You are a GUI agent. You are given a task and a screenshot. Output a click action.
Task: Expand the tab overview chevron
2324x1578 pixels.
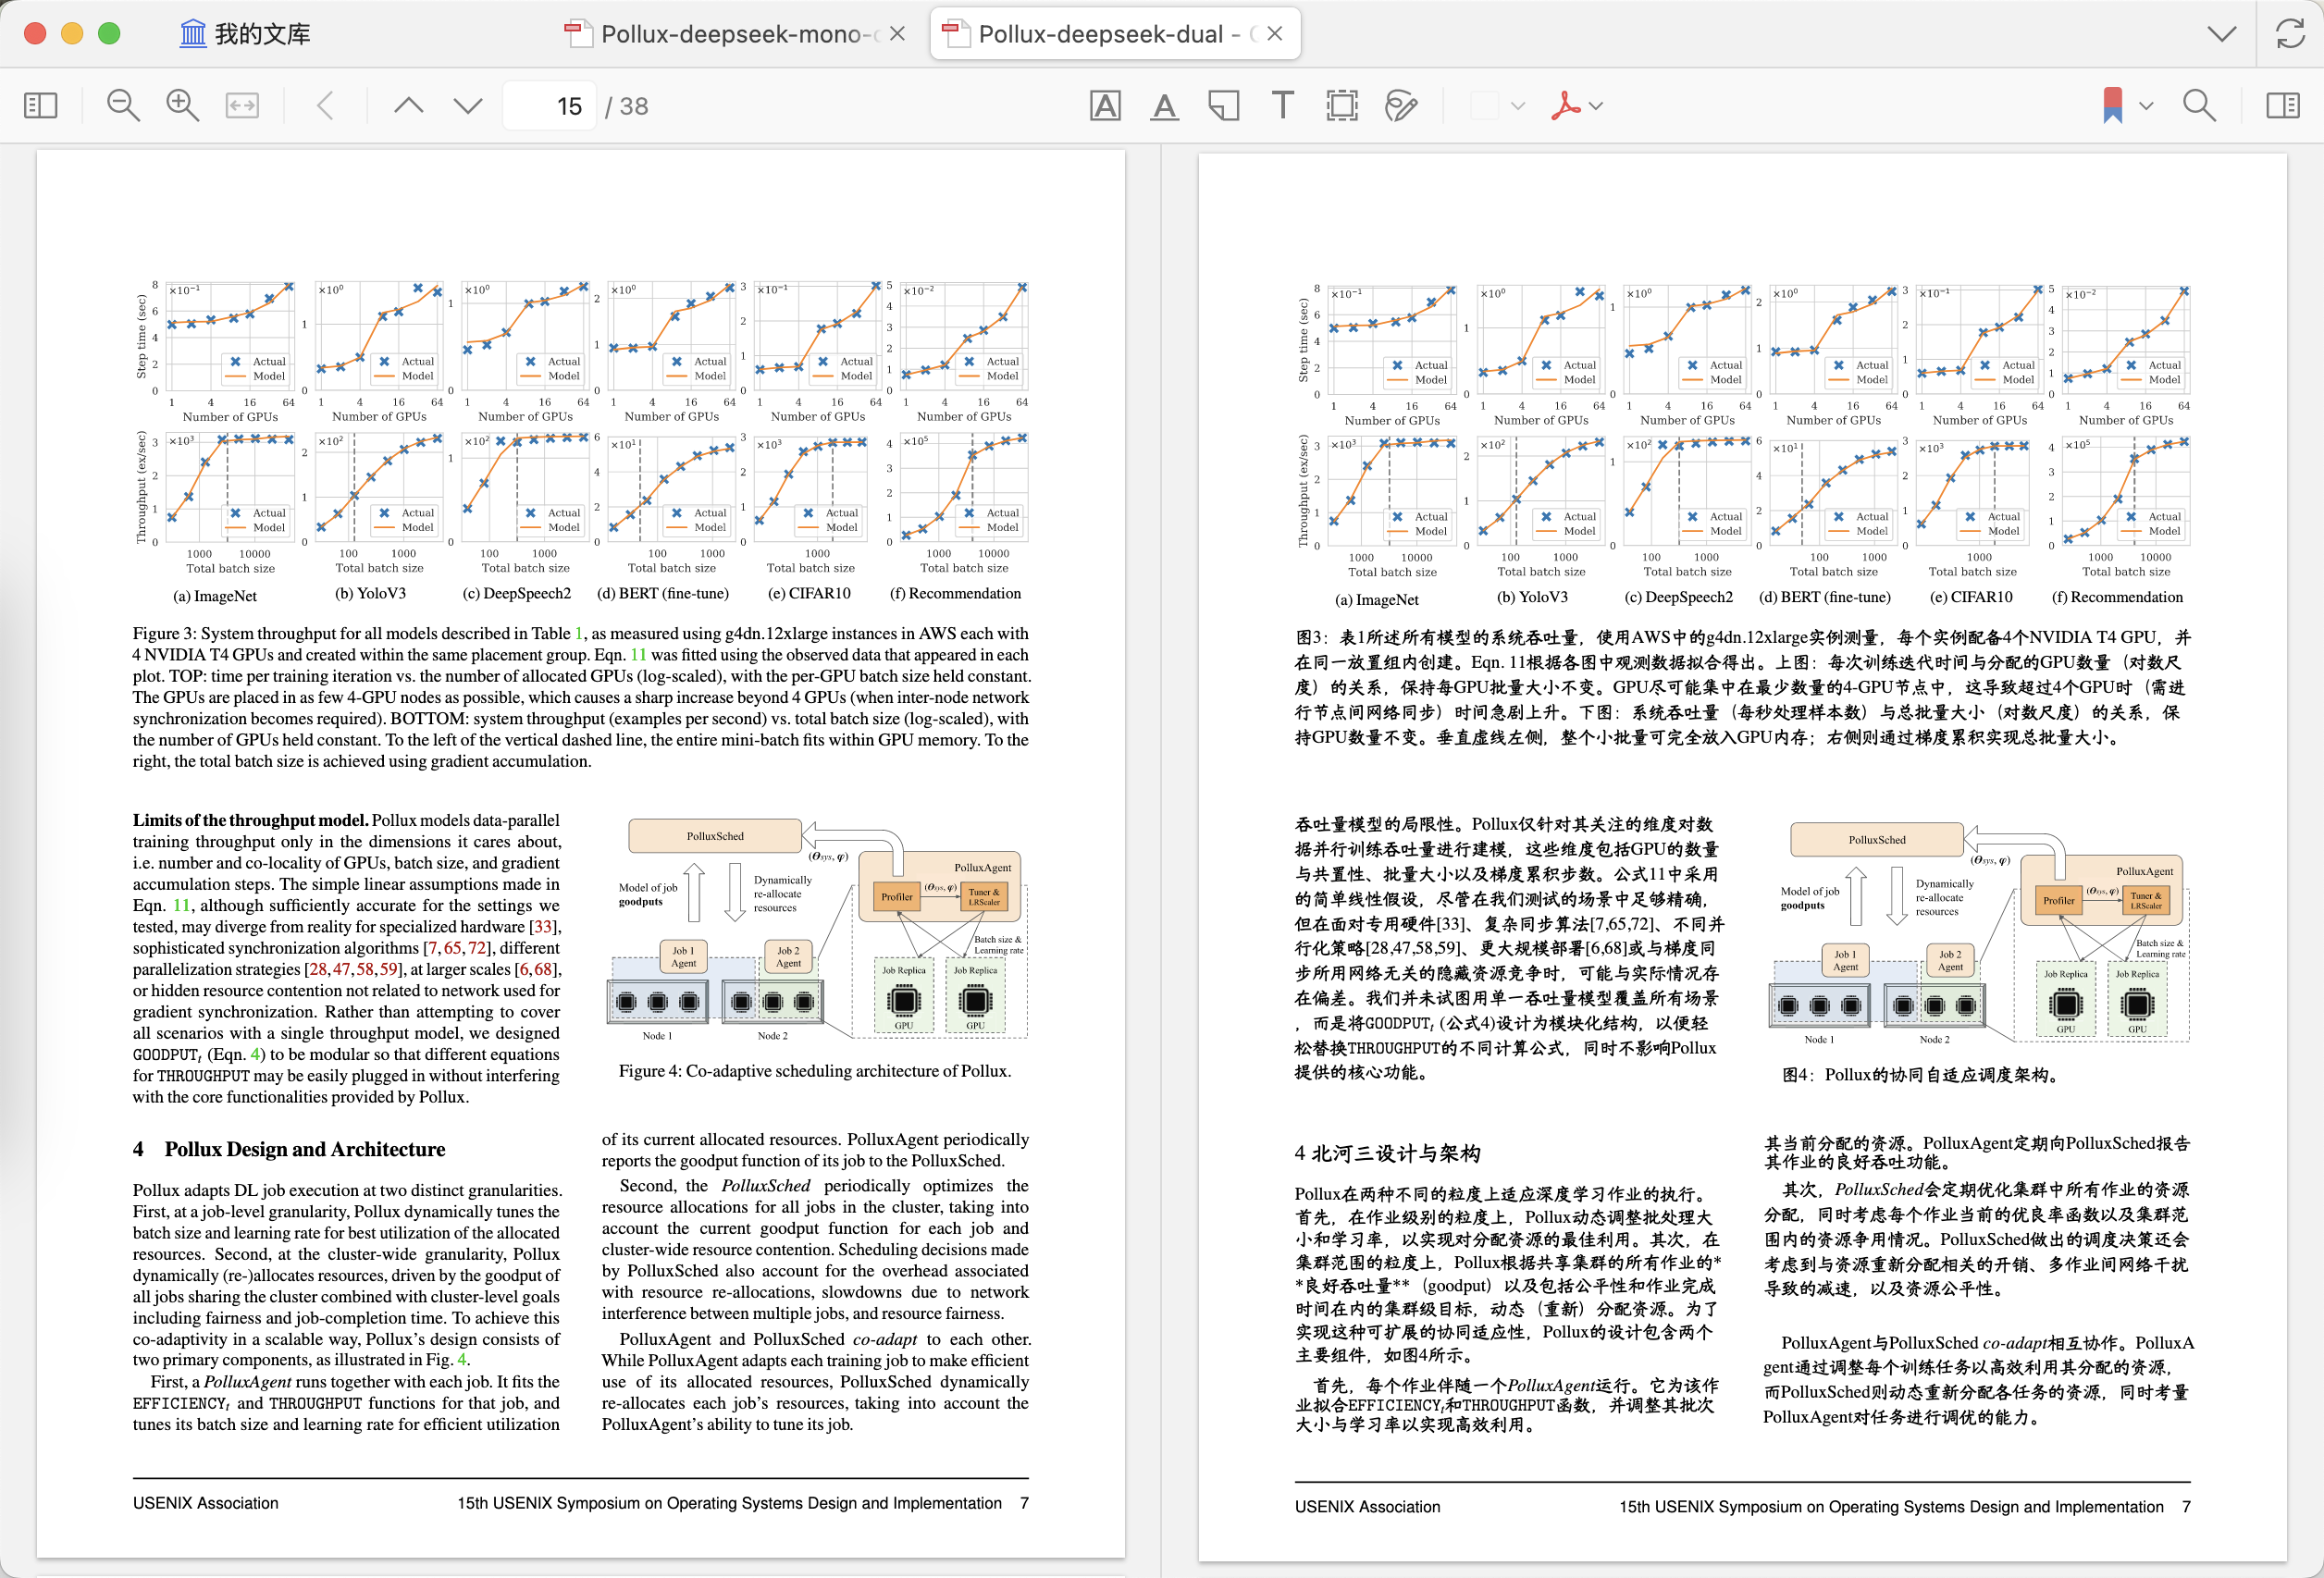(x=2221, y=33)
